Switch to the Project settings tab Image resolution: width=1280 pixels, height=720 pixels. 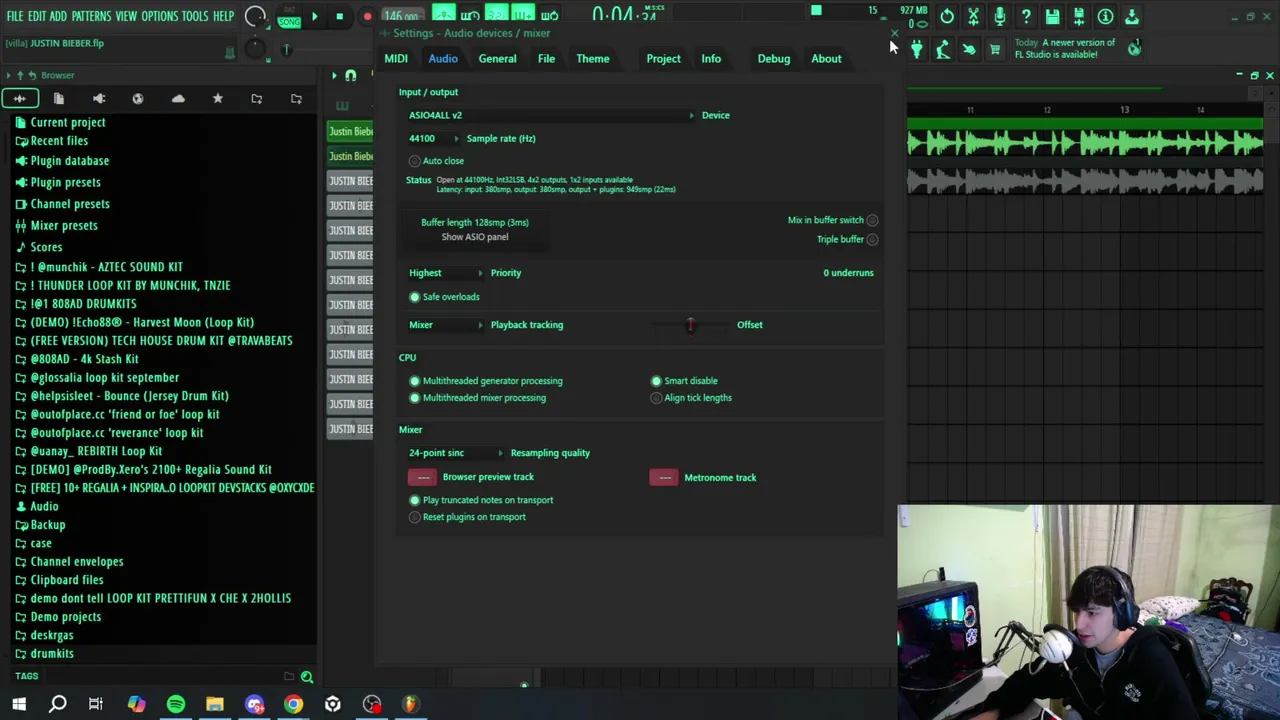point(663,58)
